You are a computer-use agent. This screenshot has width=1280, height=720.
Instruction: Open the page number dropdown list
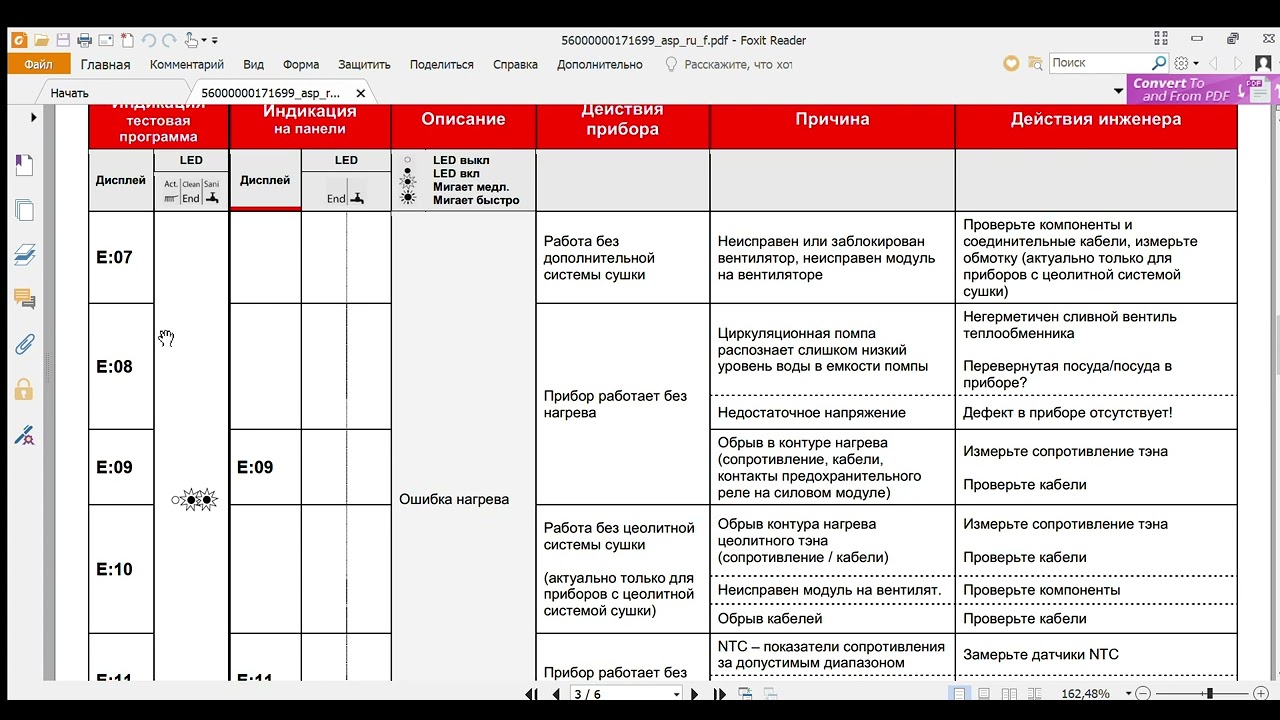pyautogui.click(x=677, y=694)
